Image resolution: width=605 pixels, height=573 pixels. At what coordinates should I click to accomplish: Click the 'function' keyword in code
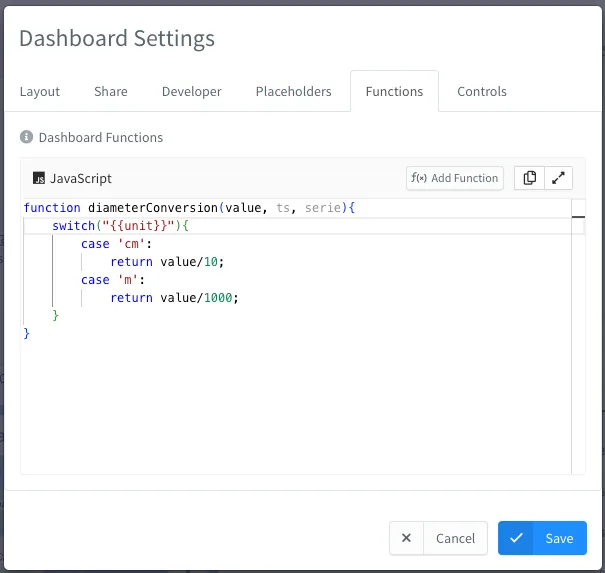coord(52,208)
